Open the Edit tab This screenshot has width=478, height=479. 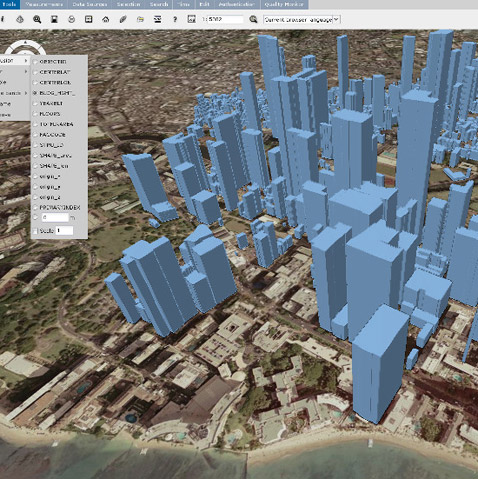pyautogui.click(x=204, y=4)
